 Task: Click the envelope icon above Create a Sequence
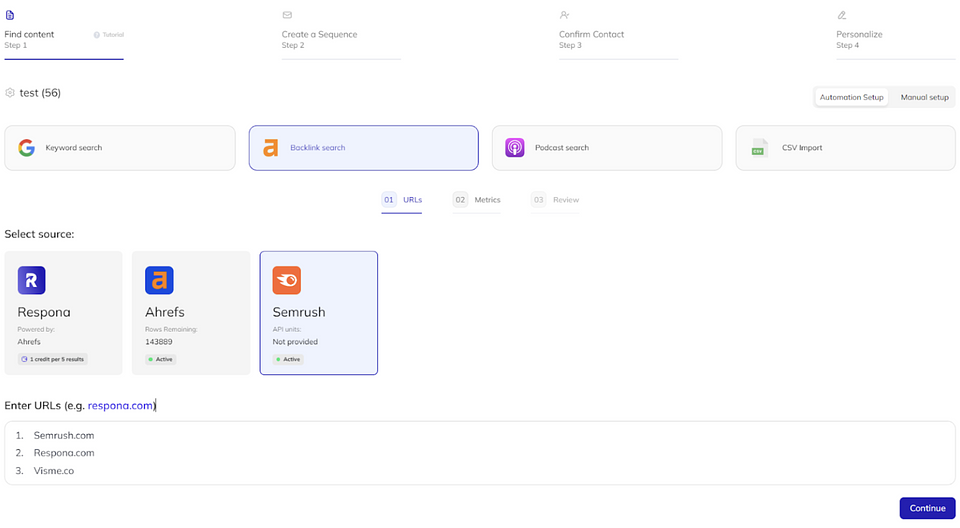287,15
